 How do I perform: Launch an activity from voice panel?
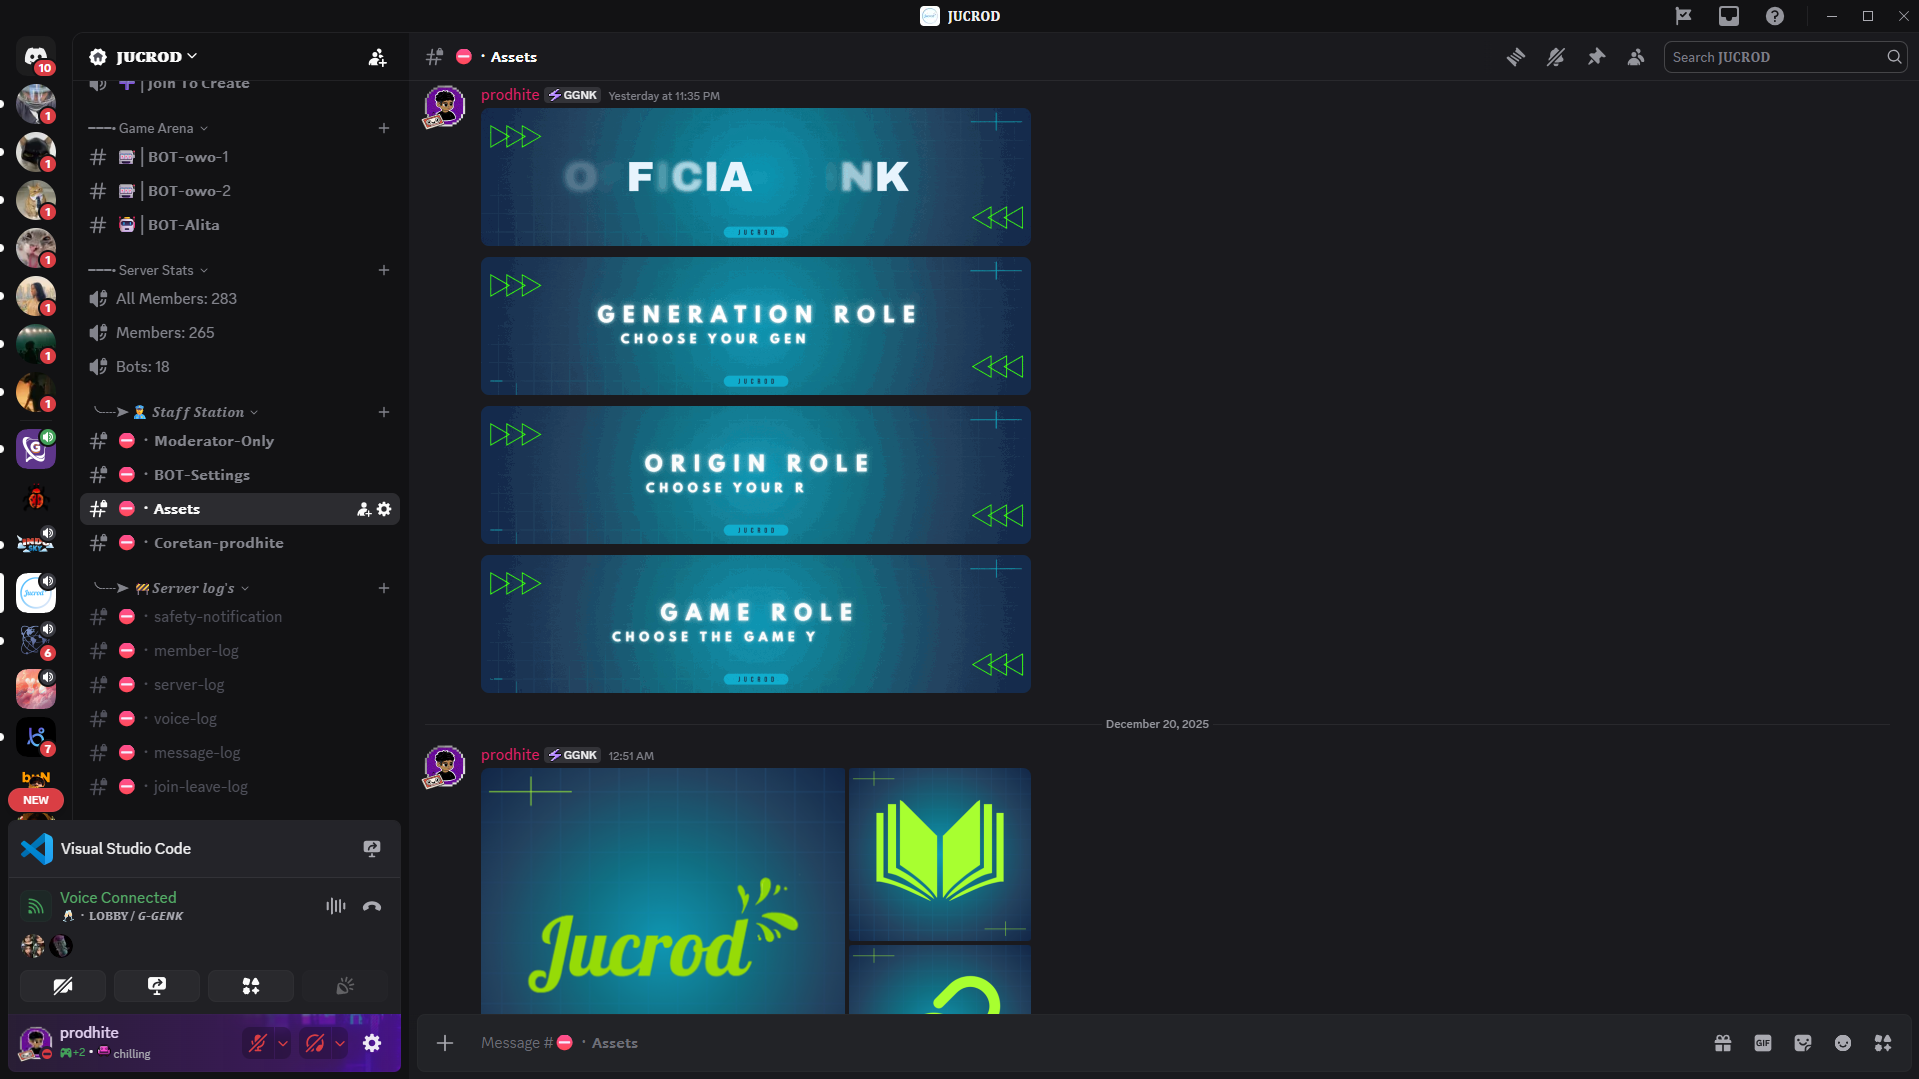pos(251,986)
